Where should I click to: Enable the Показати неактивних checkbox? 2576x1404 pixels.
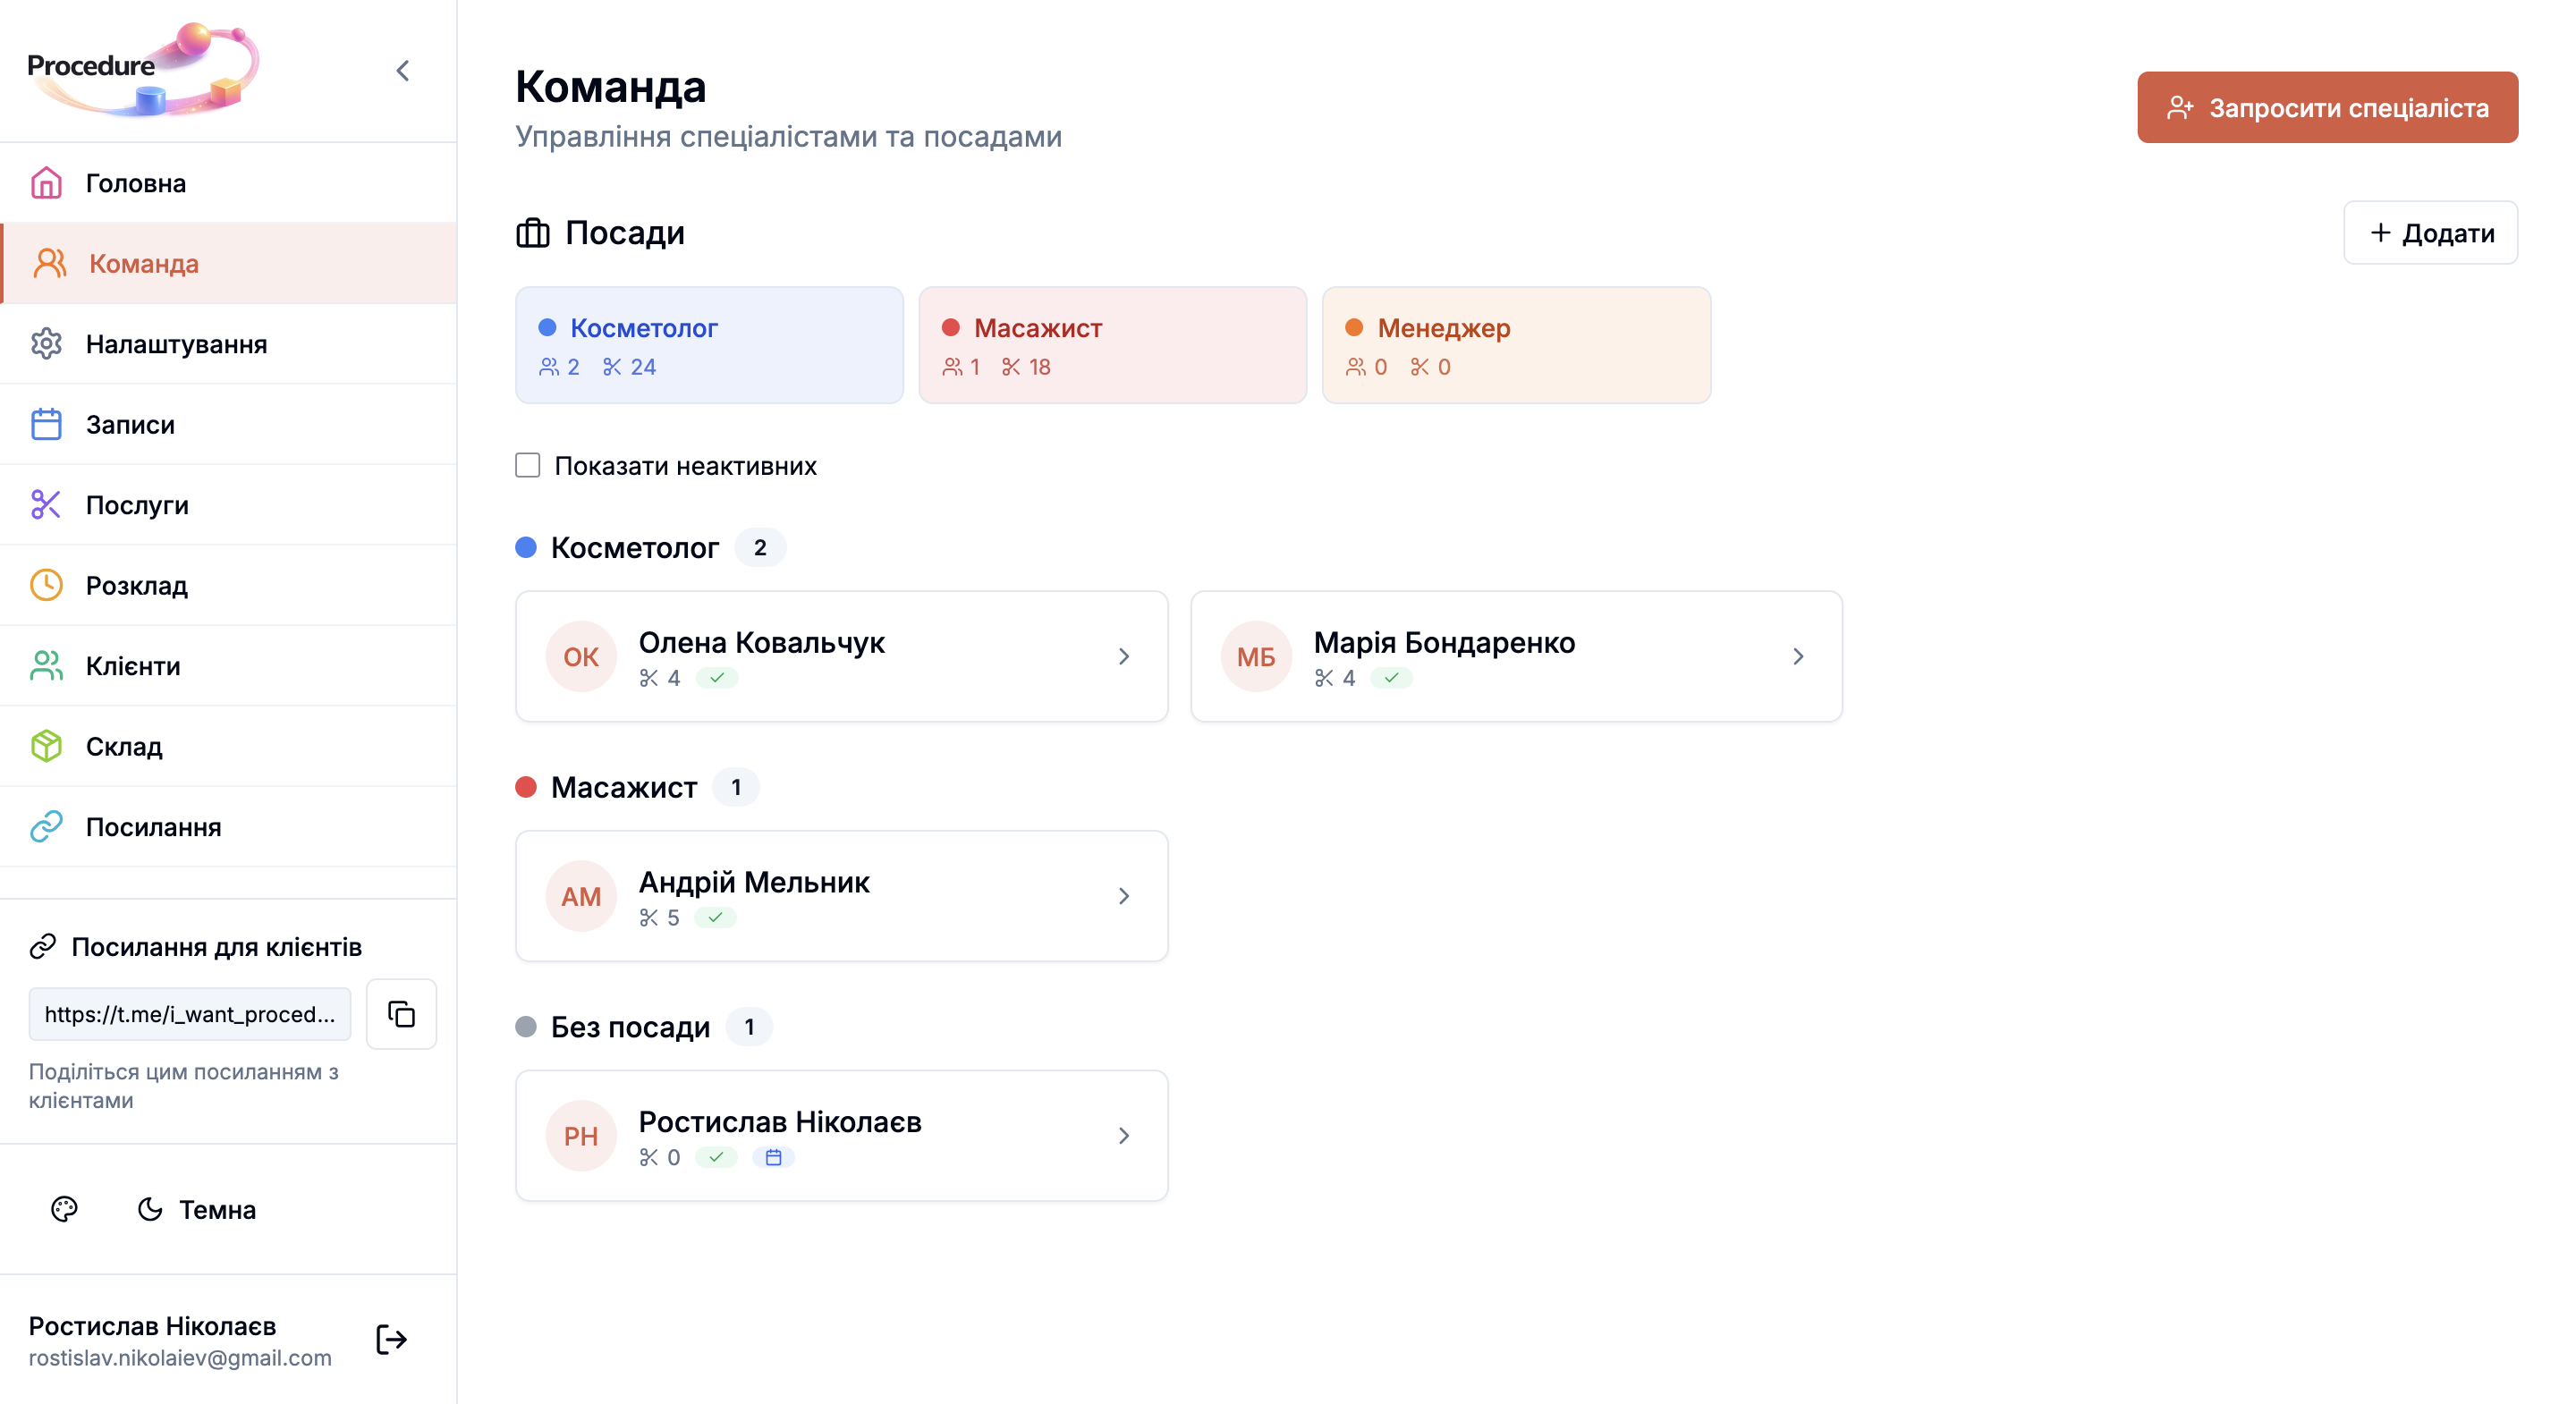tap(528, 464)
